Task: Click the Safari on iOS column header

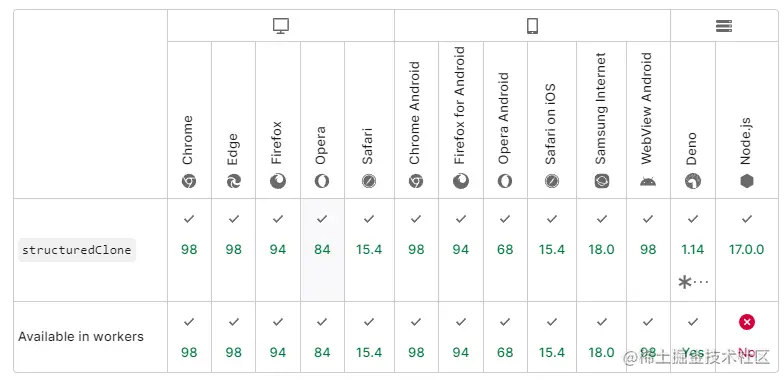Action: point(552,120)
